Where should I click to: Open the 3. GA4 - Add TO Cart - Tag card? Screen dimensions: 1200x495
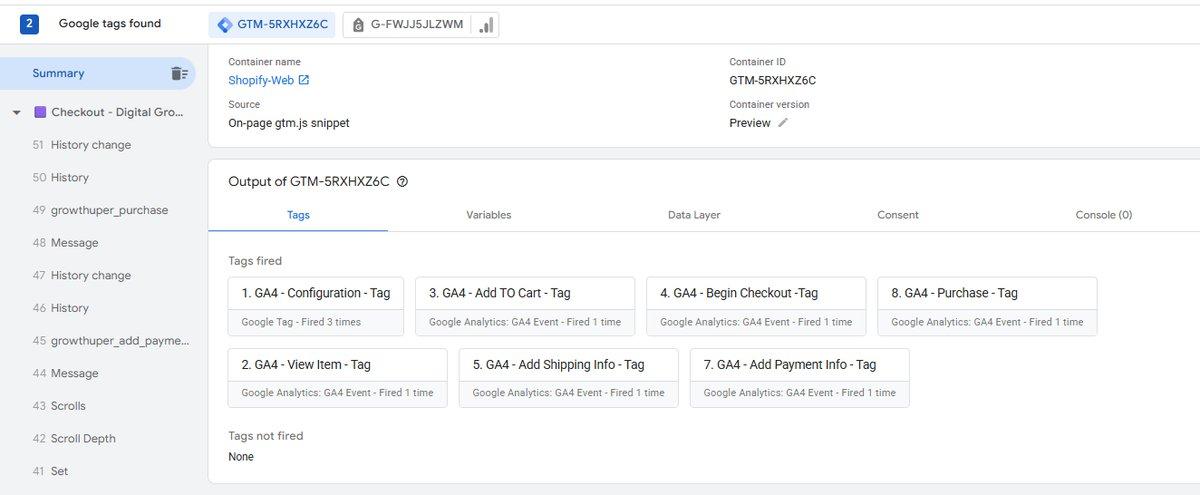pos(525,306)
